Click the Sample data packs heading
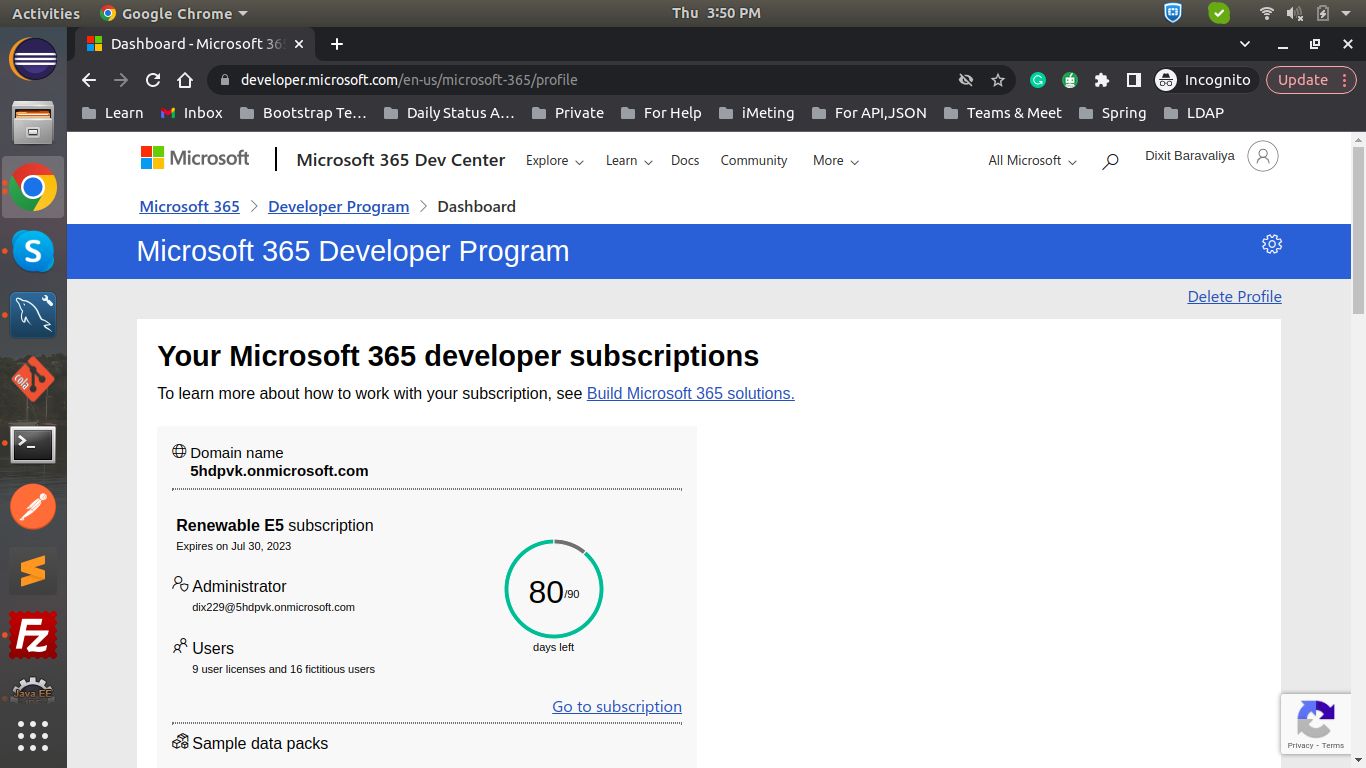1366x768 pixels. coord(260,743)
